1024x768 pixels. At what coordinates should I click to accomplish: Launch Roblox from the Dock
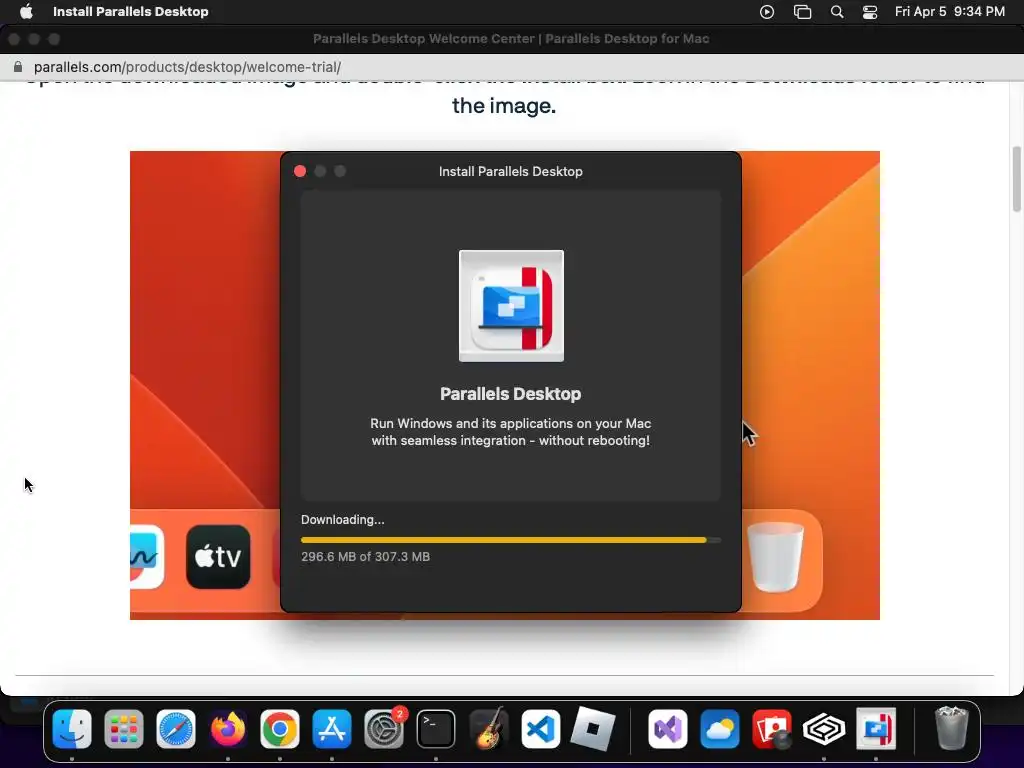592,729
